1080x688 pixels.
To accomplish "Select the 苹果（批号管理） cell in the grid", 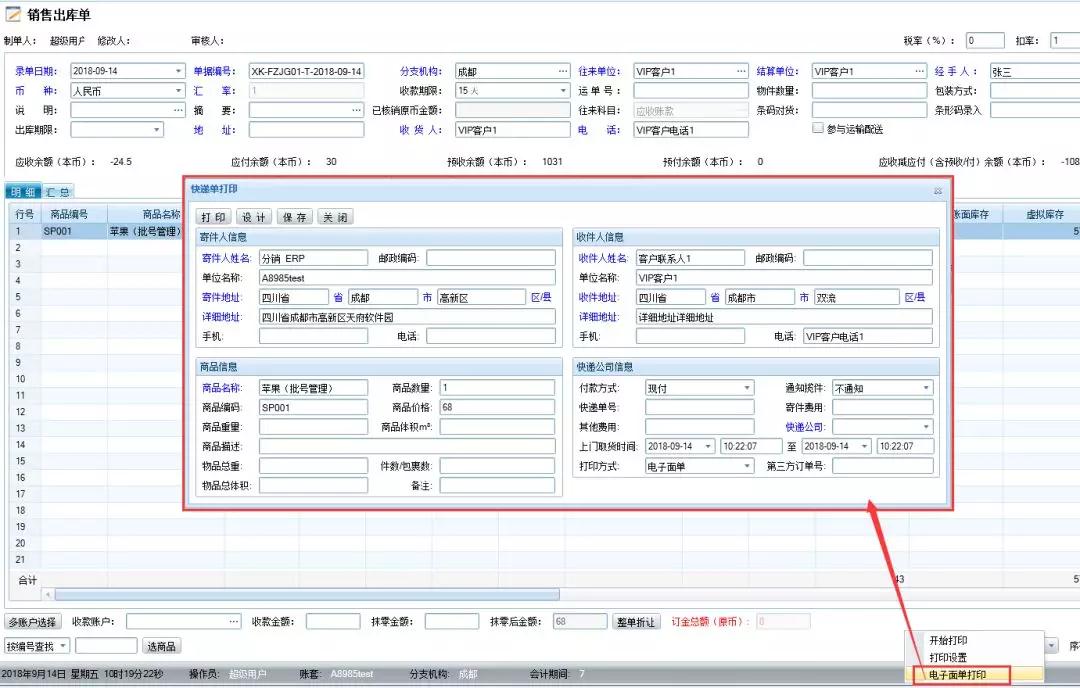I will coord(145,231).
